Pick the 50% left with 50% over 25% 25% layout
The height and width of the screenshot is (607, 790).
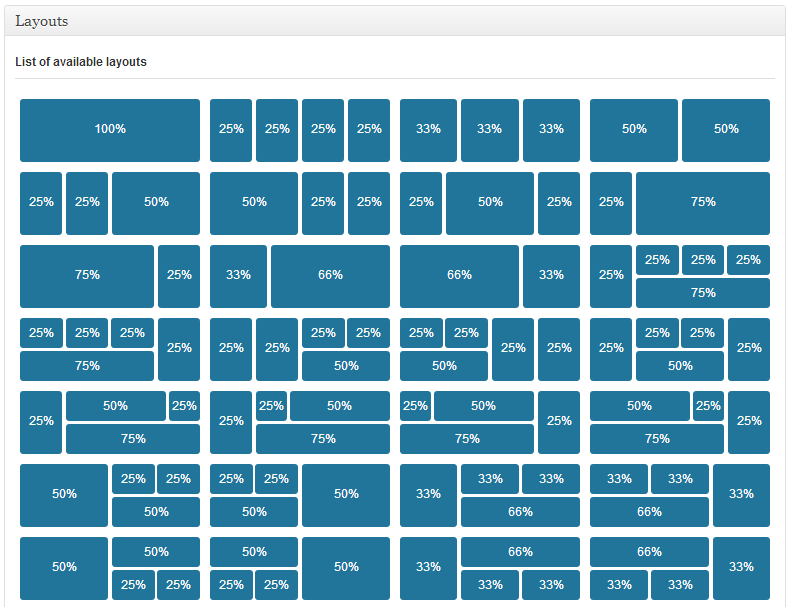coord(110,568)
